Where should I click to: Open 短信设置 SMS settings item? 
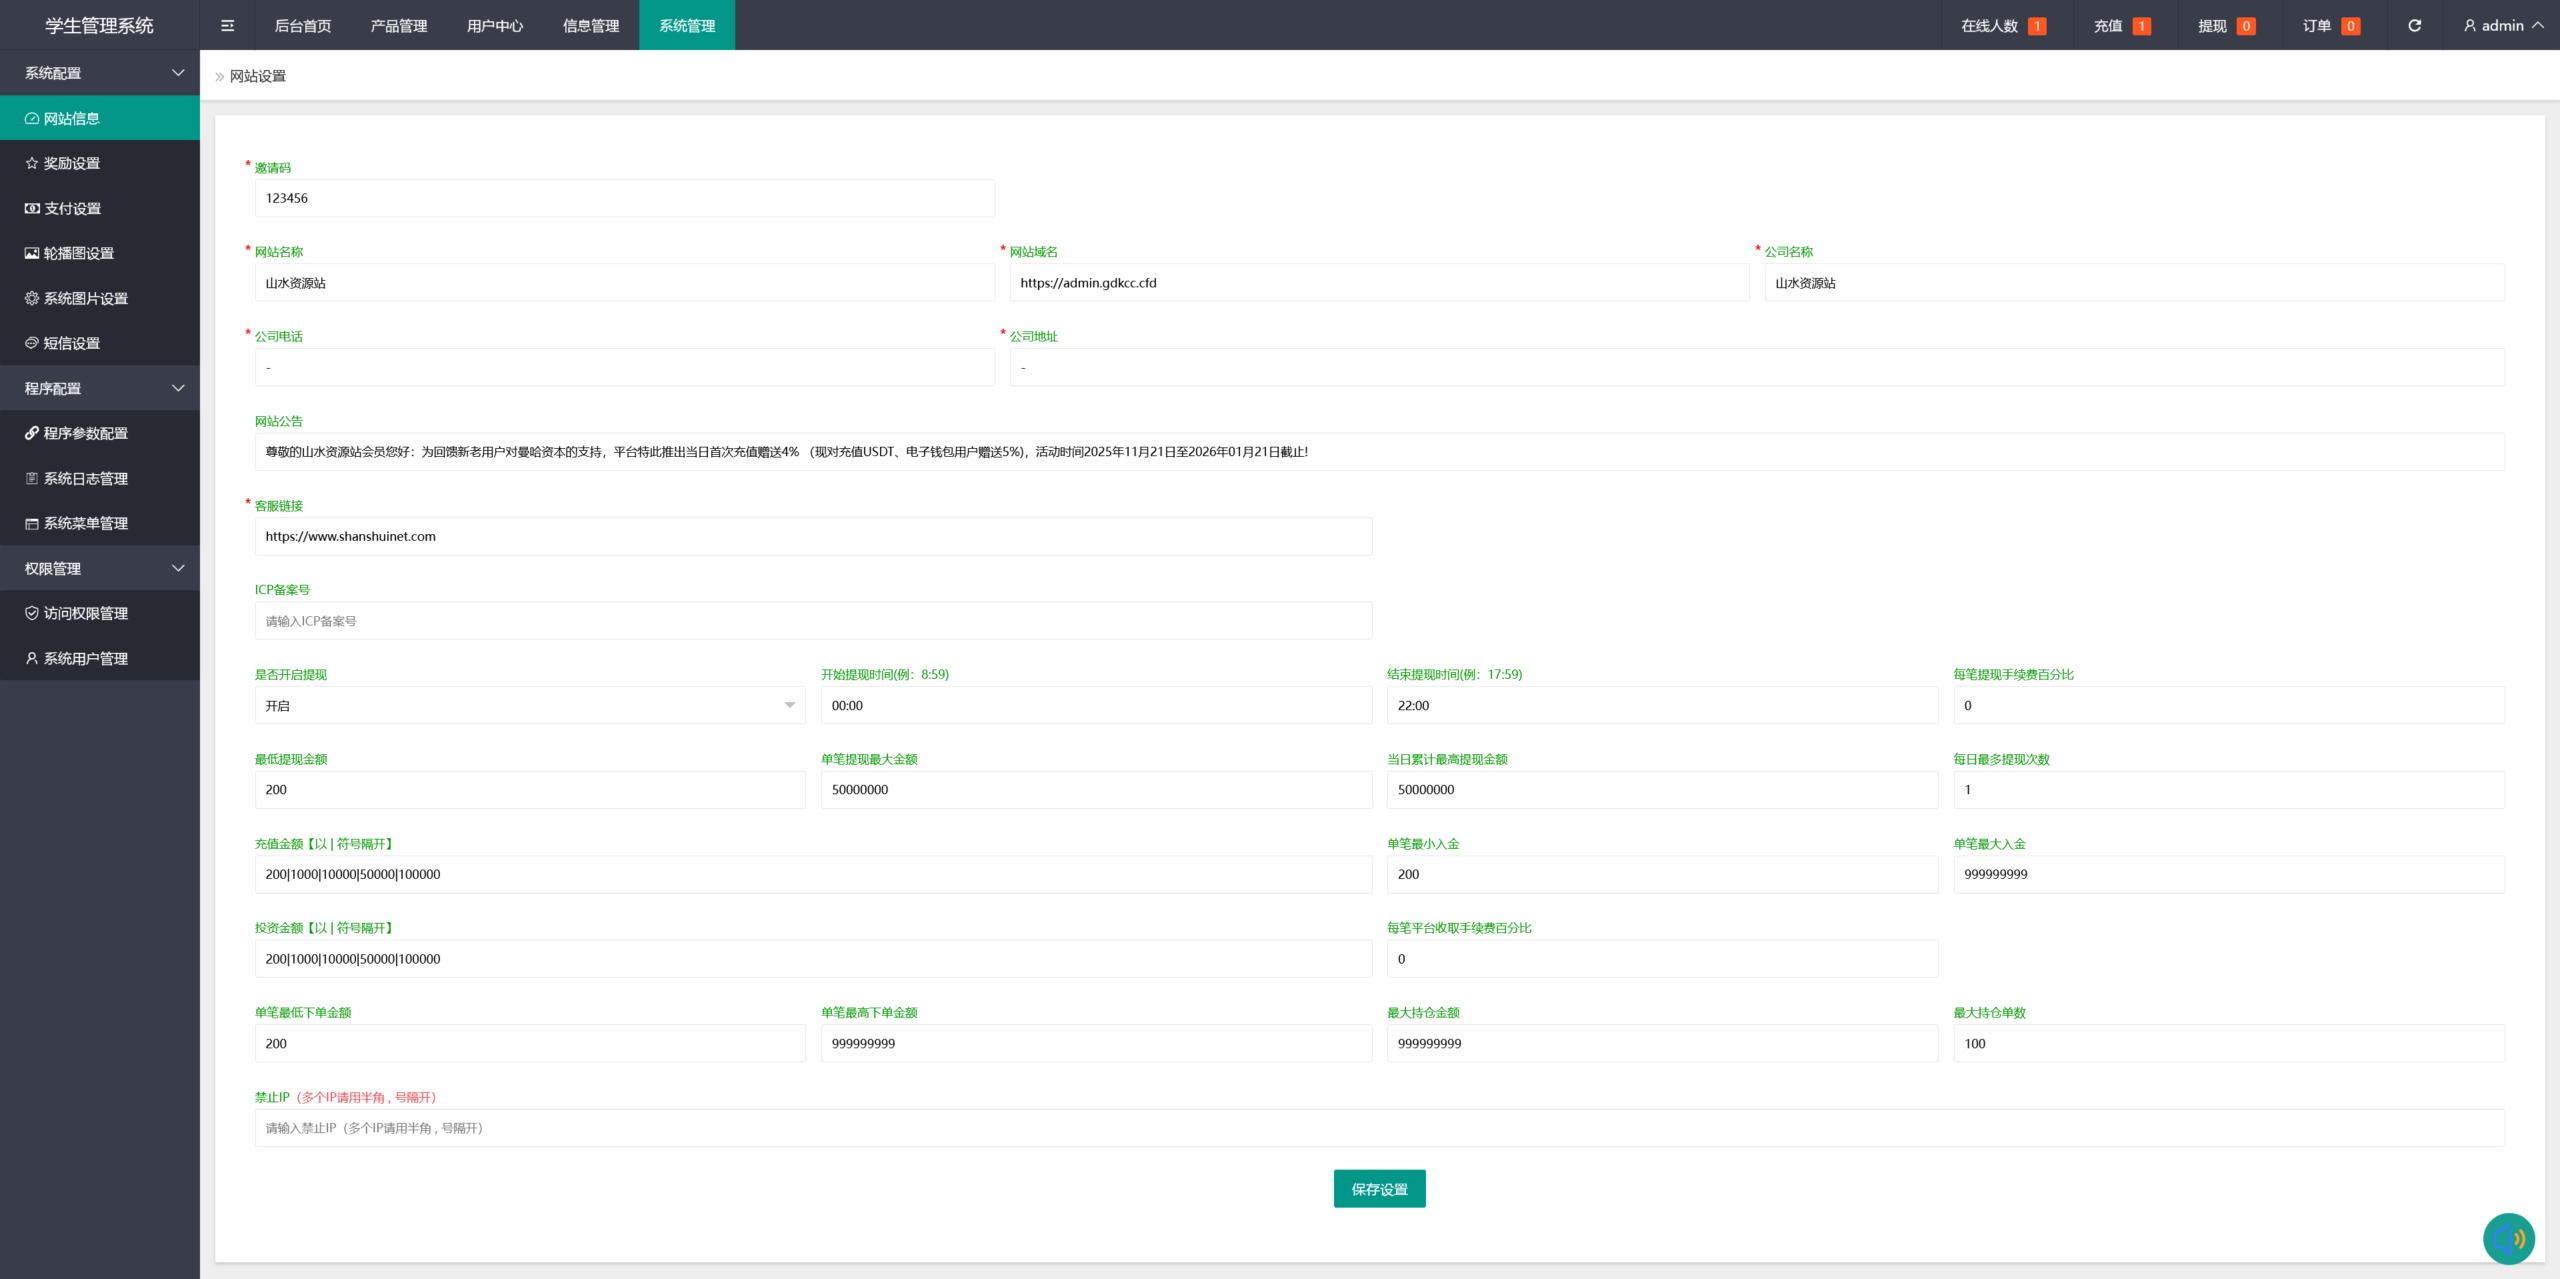tap(71, 343)
